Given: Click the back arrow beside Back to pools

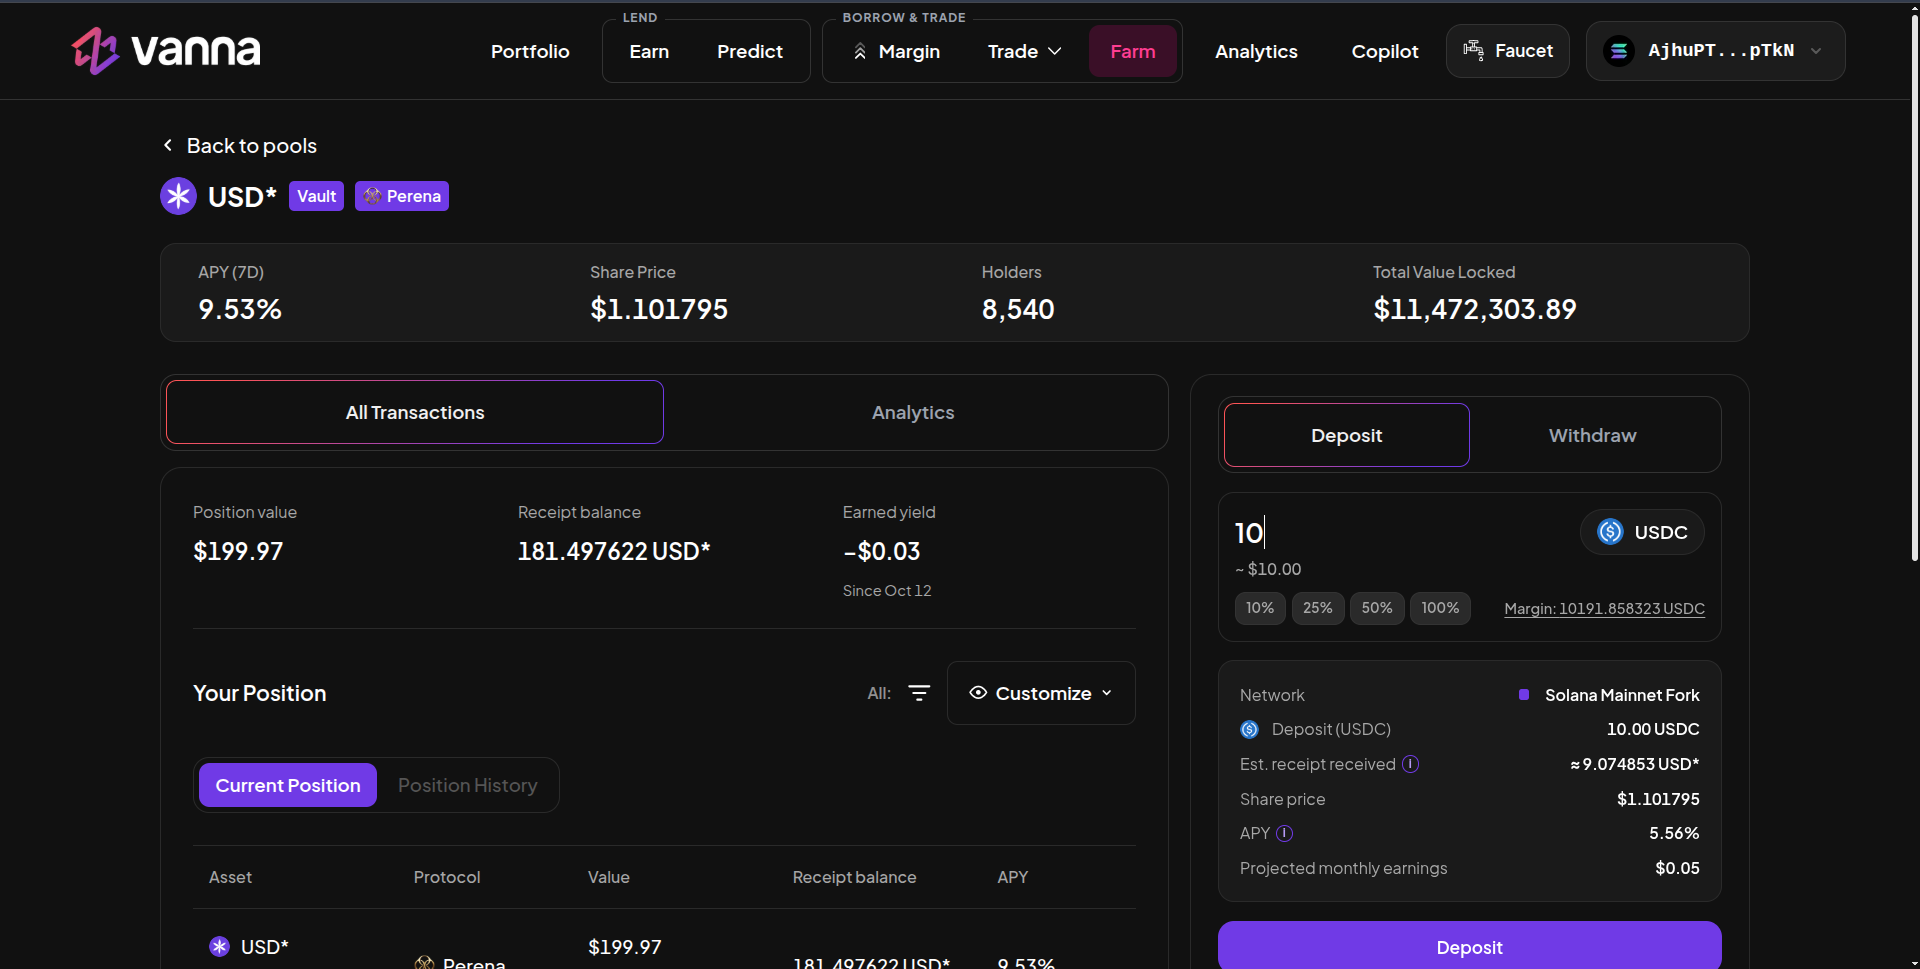Looking at the screenshot, I should [168, 145].
